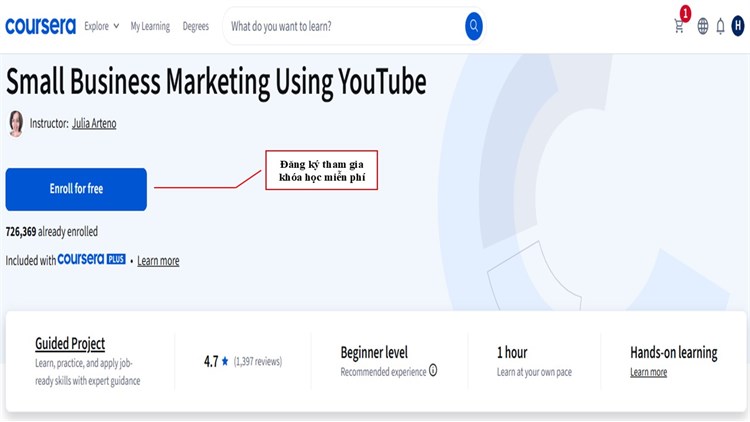750x422 pixels.
Task: Click Learn more under Hands-on learning
Action: 648,372
